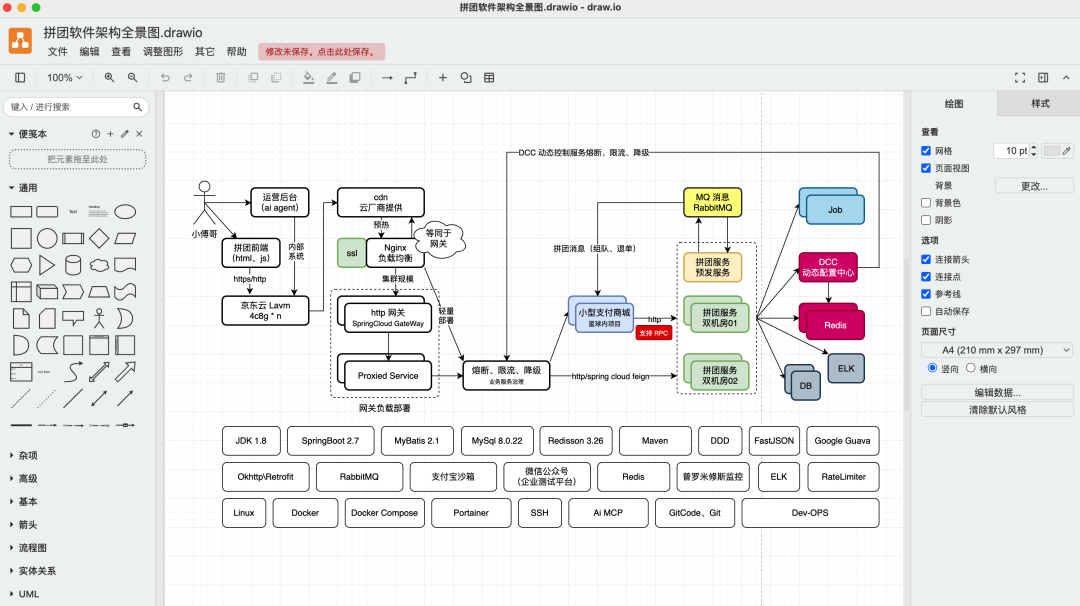This screenshot has width=1080, height=606.
Task: Click the pencil edit icon on 便笺本 scratchpad
Action: (x=124, y=134)
